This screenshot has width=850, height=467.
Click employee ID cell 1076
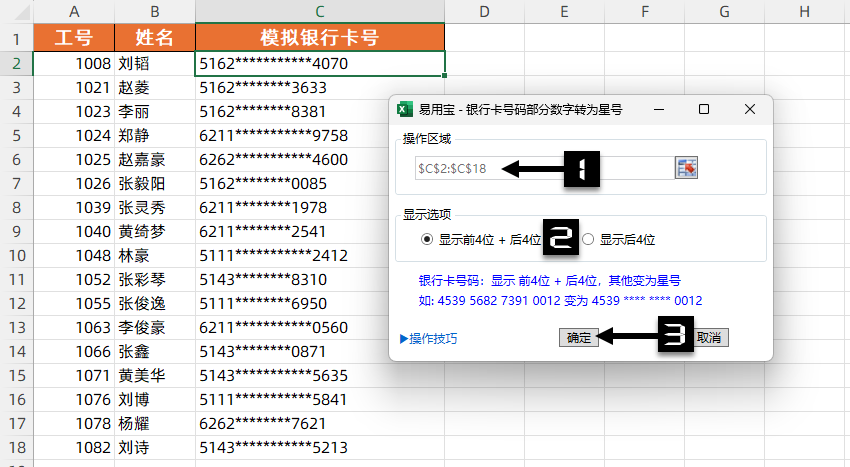[74, 400]
